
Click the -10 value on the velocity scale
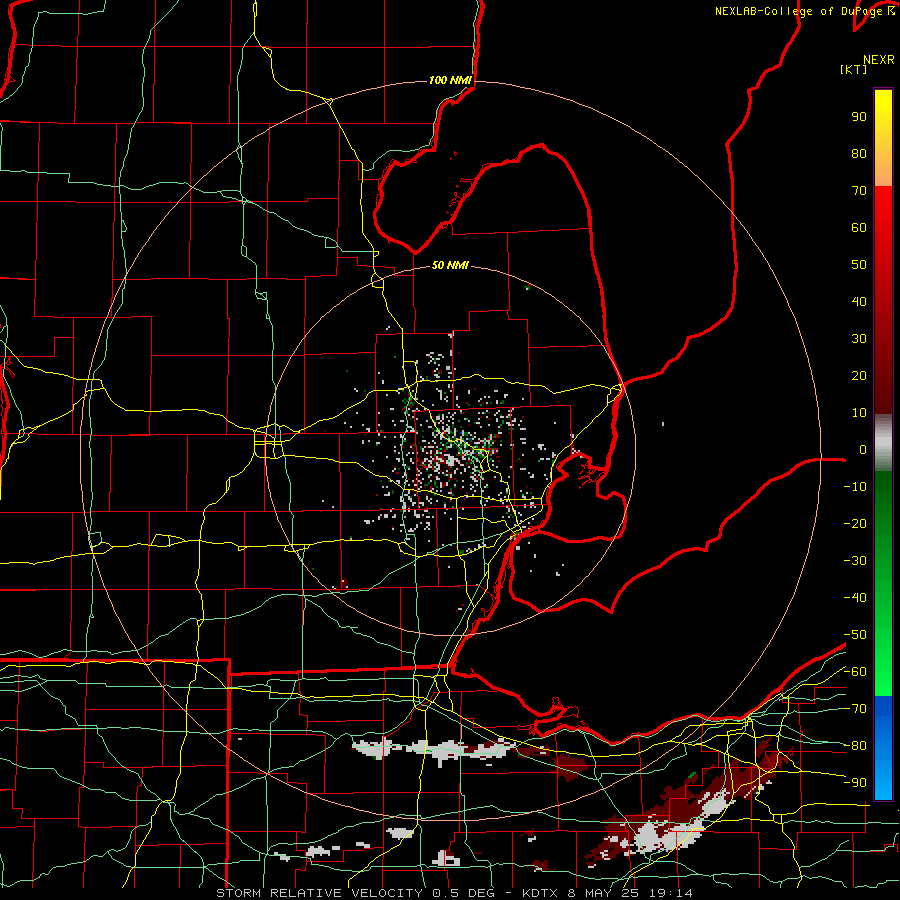pos(855,487)
